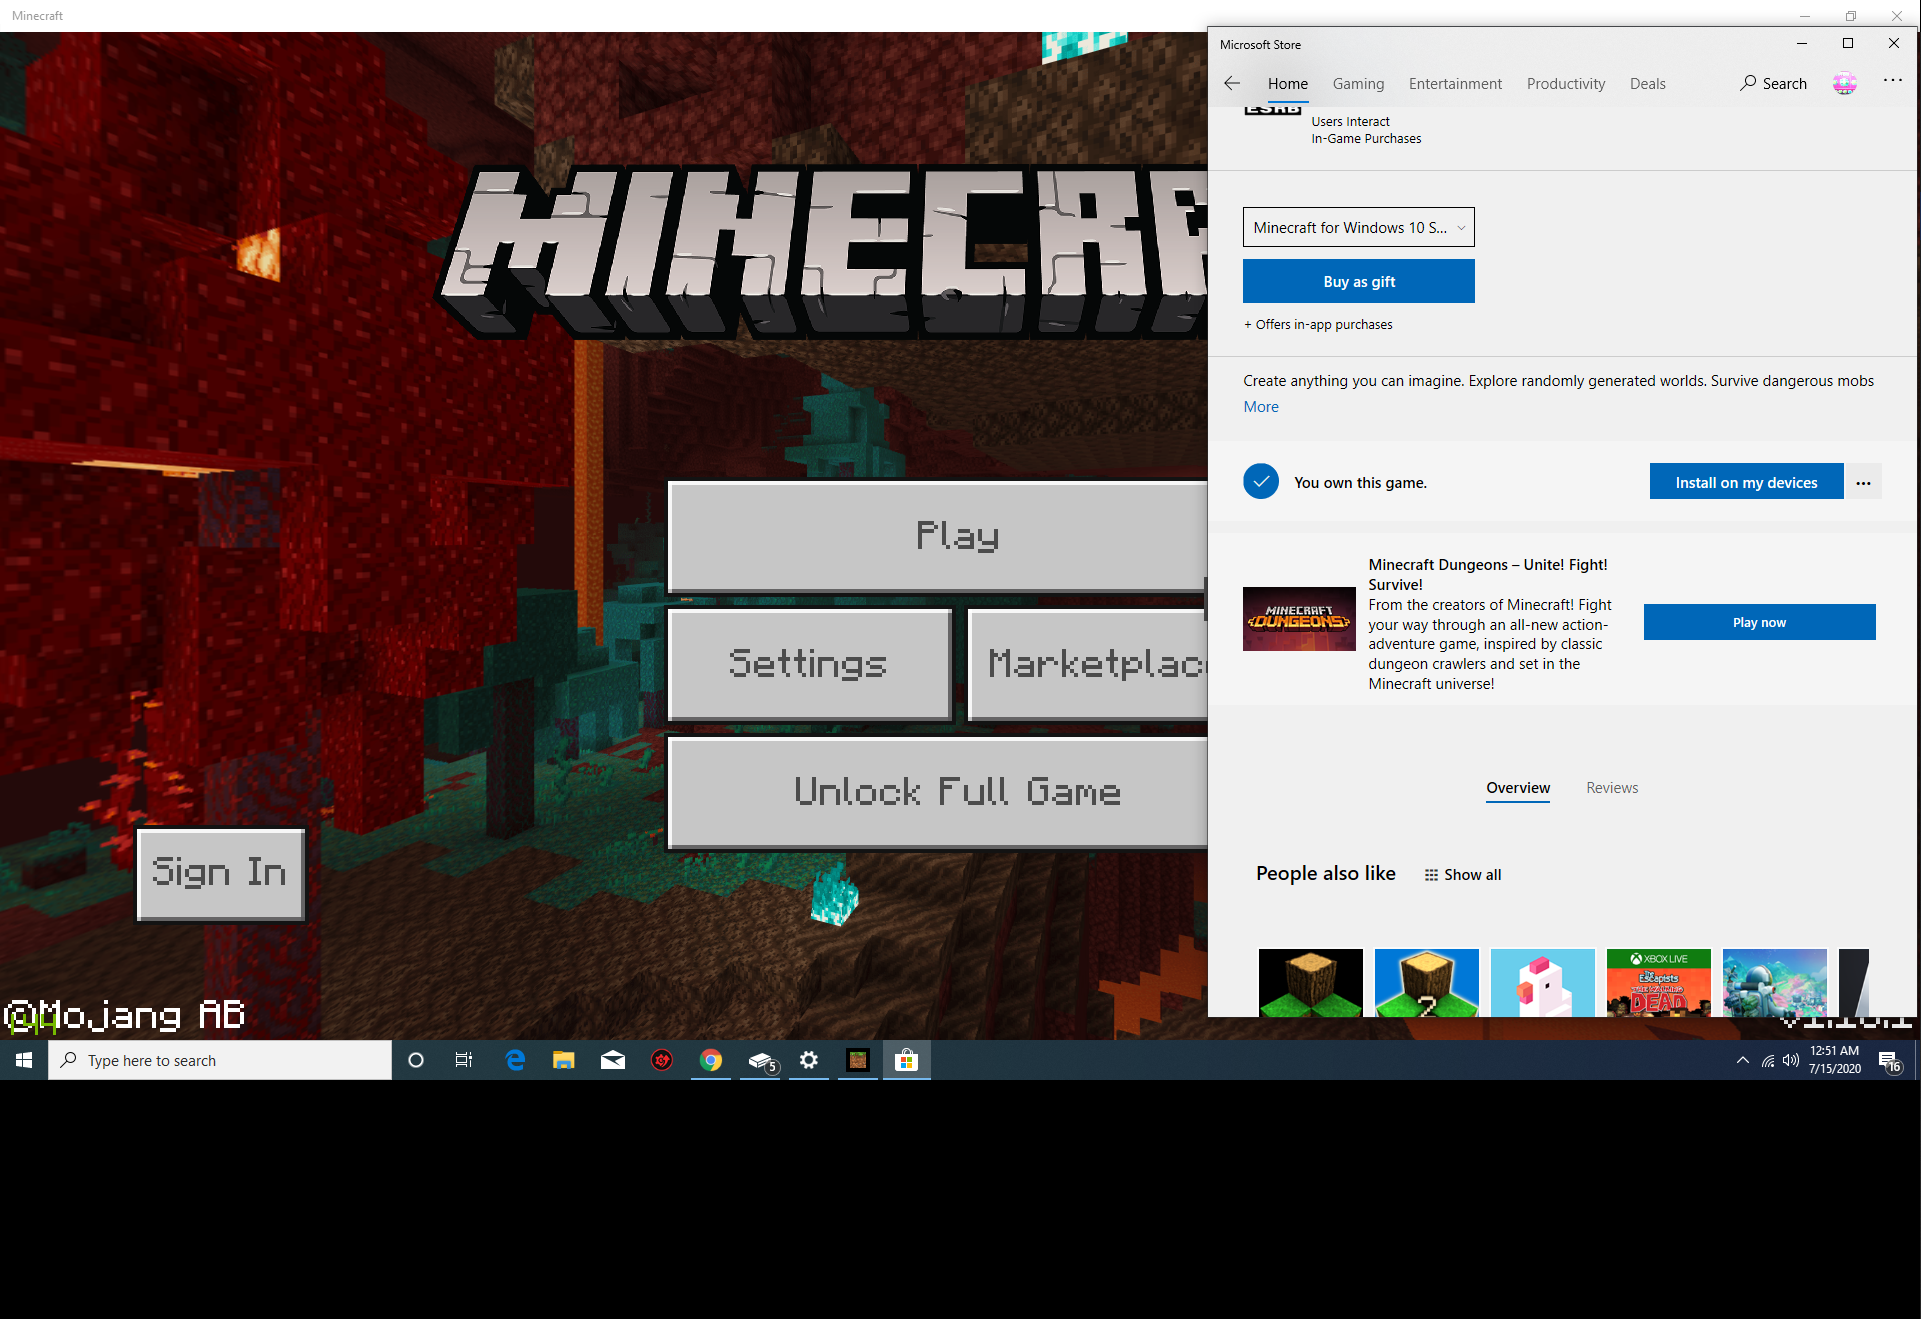The image size is (1921, 1319).
Task: Click Install on my devices
Action: [x=1746, y=482]
